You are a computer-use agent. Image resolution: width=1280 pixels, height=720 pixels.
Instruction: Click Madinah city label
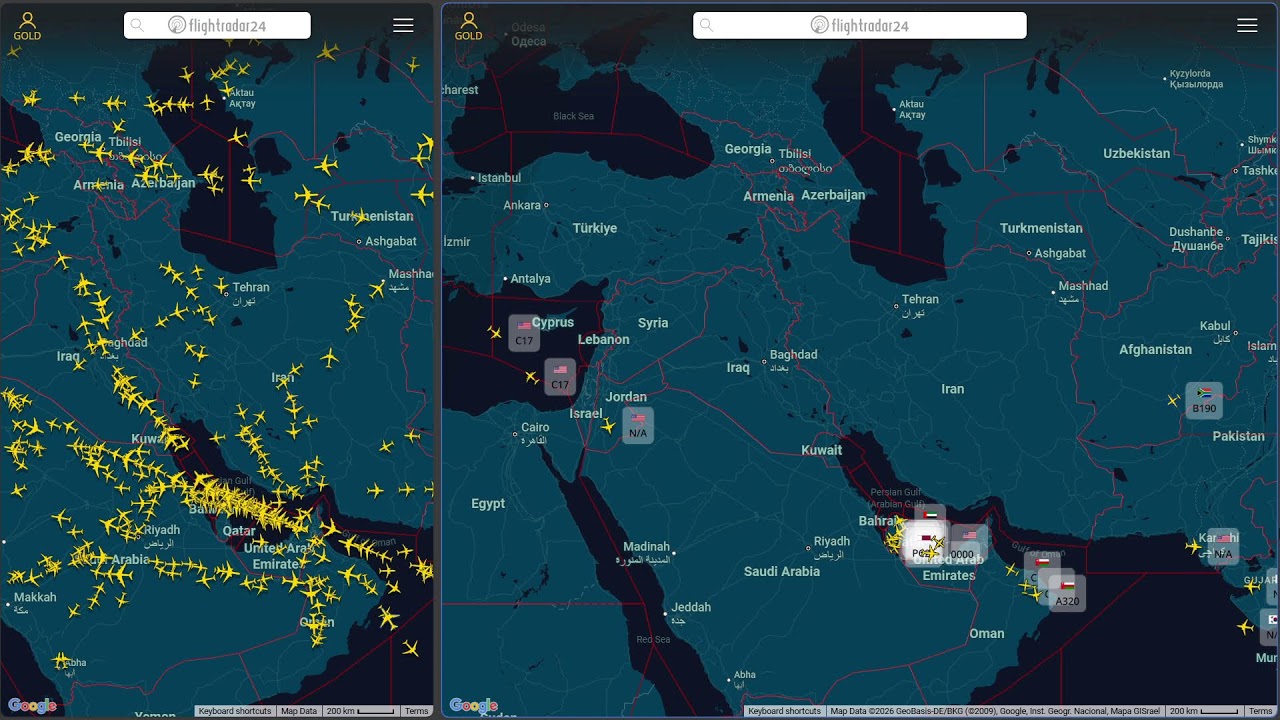(x=646, y=547)
